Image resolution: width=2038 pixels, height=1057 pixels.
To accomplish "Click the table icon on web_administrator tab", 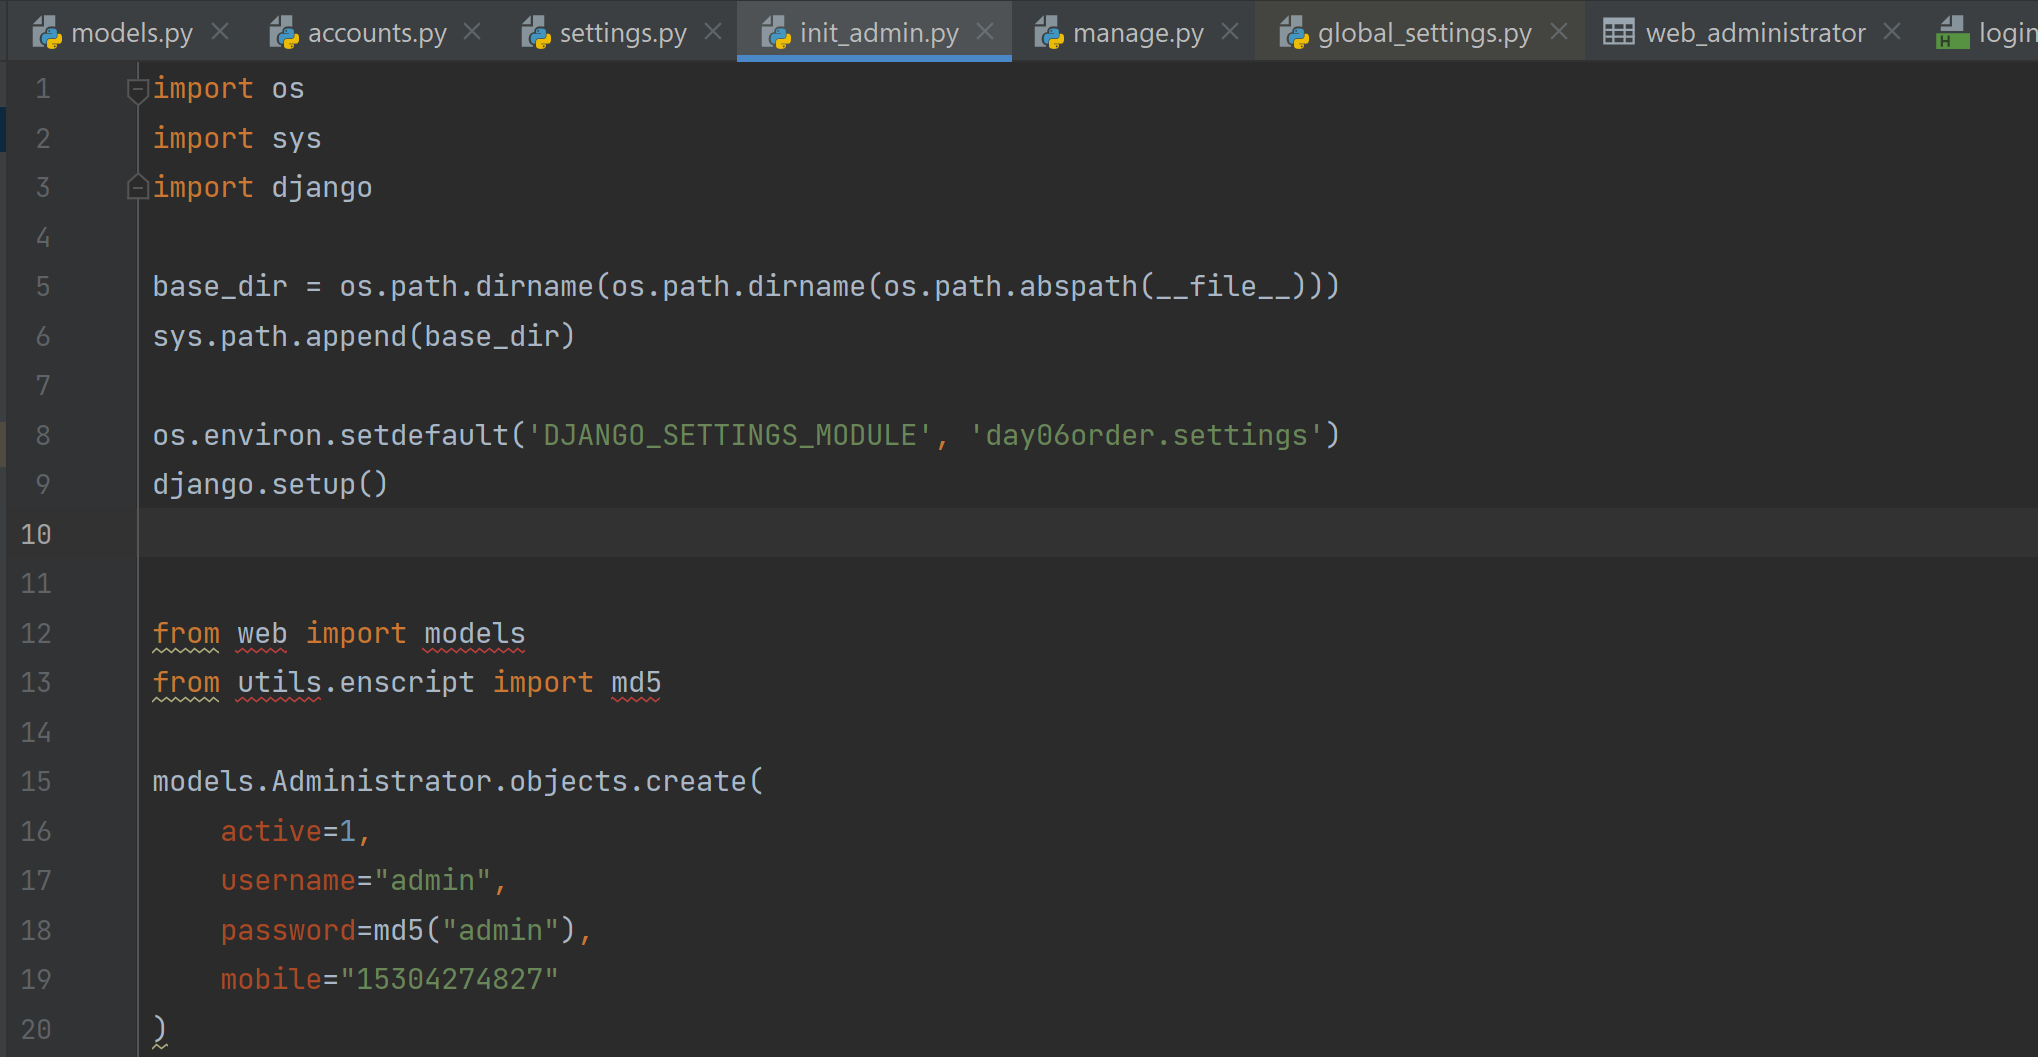I will coord(1619,33).
